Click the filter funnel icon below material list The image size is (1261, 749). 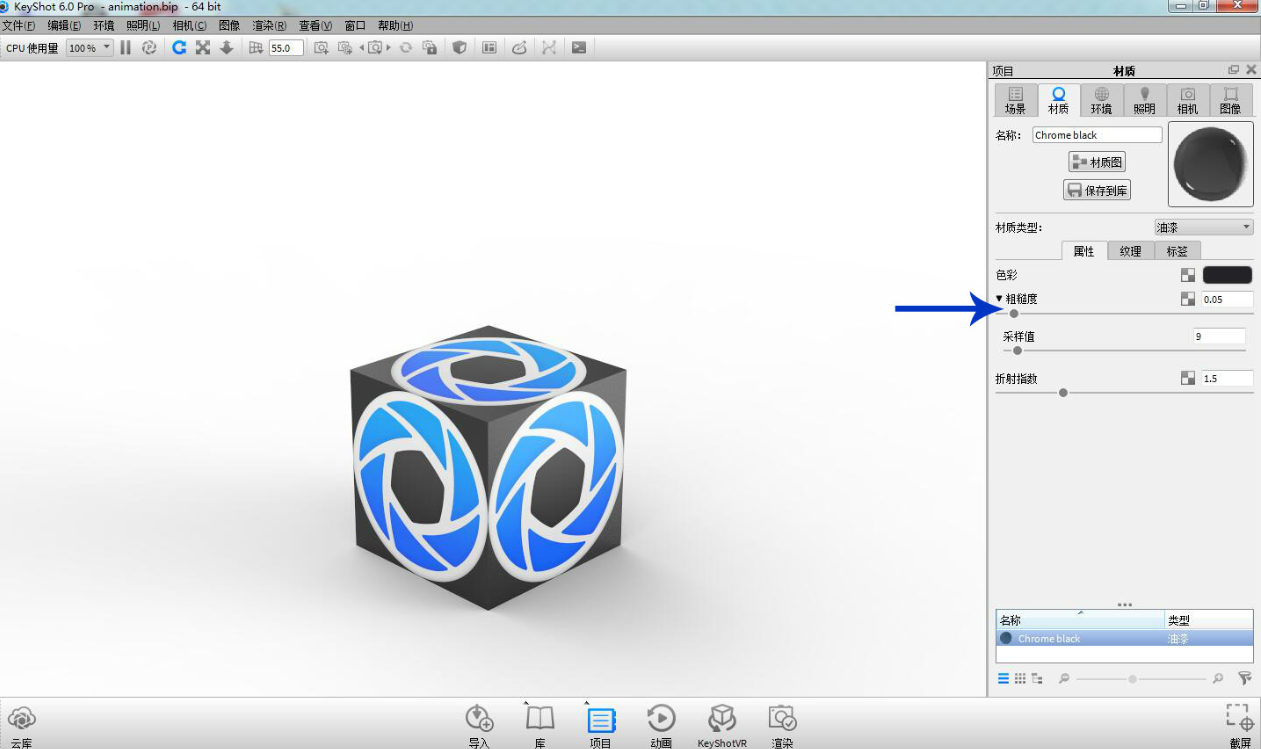pyautogui.click(x=1244, y=678)
